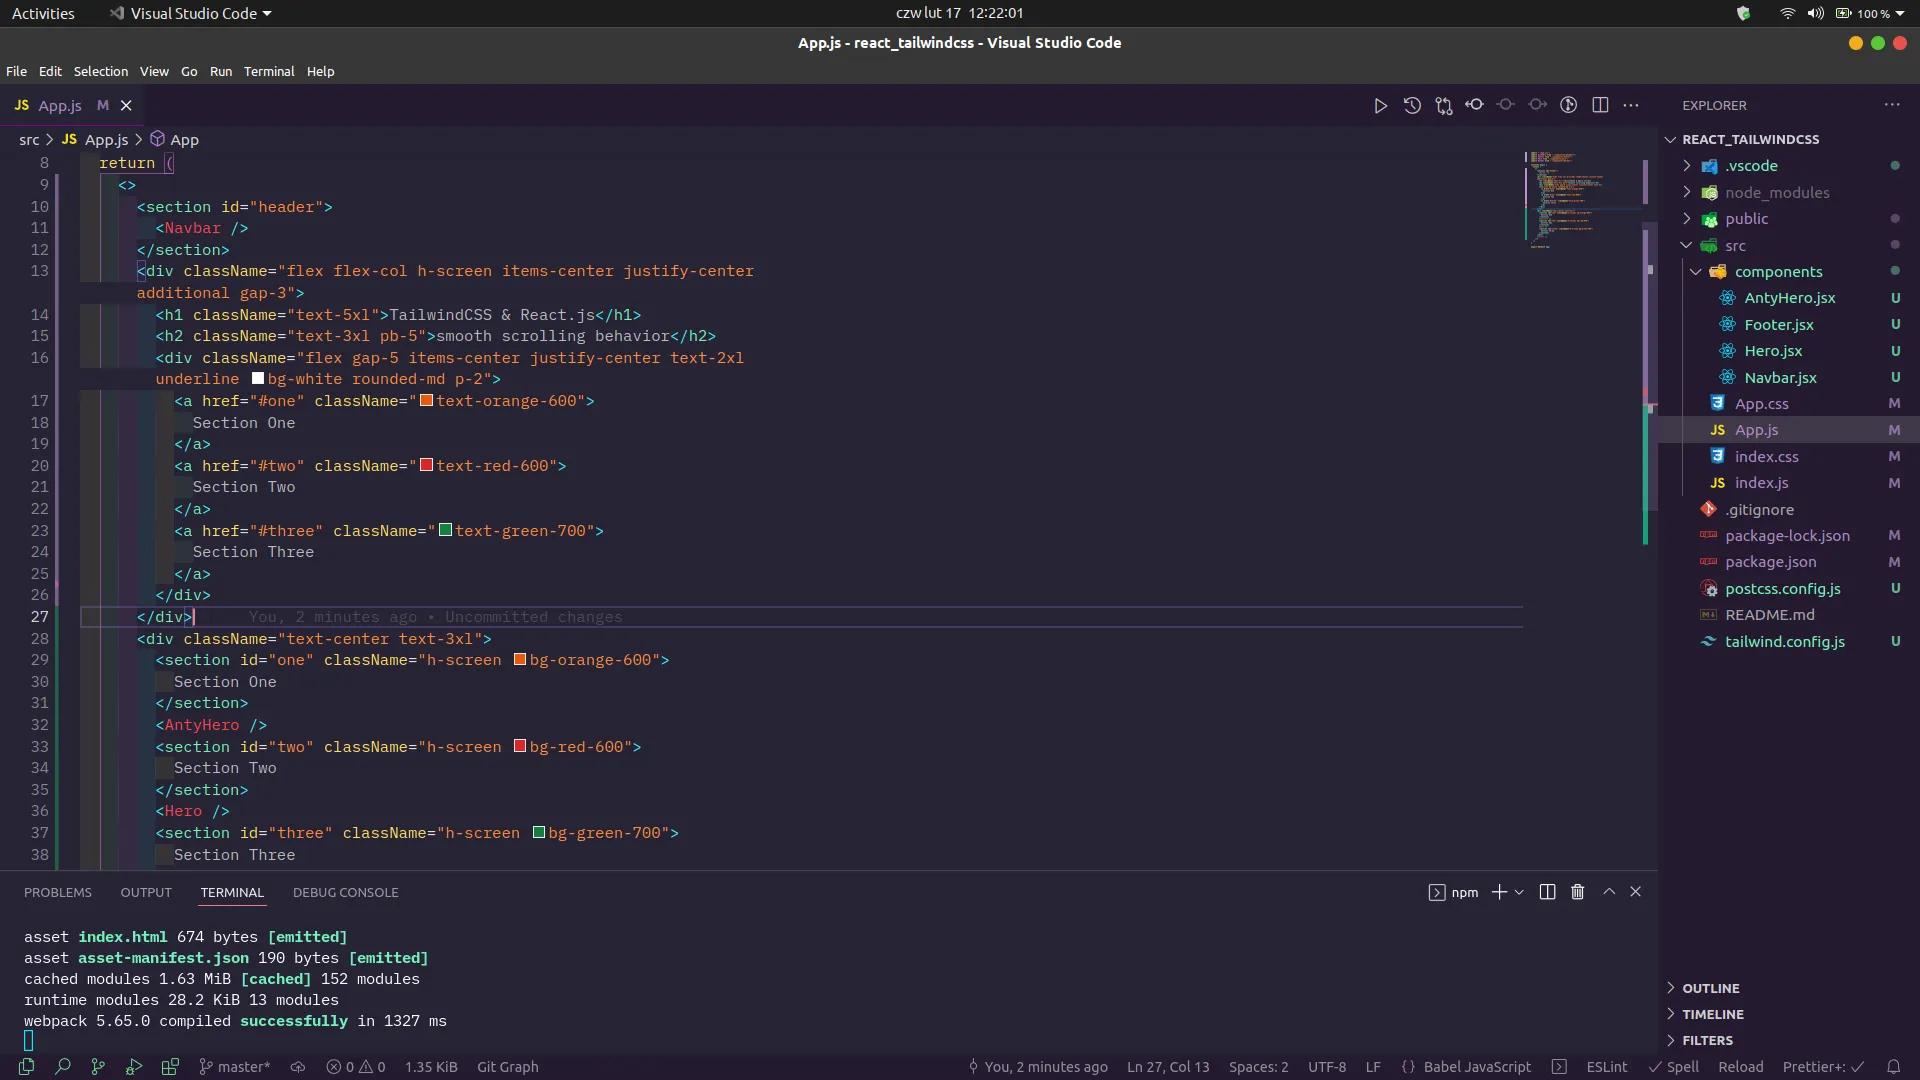Open Navbar.jsx in explorer
Image resolution: width=1920 pixels, height=1080 pixels.
pos(1779,377)
